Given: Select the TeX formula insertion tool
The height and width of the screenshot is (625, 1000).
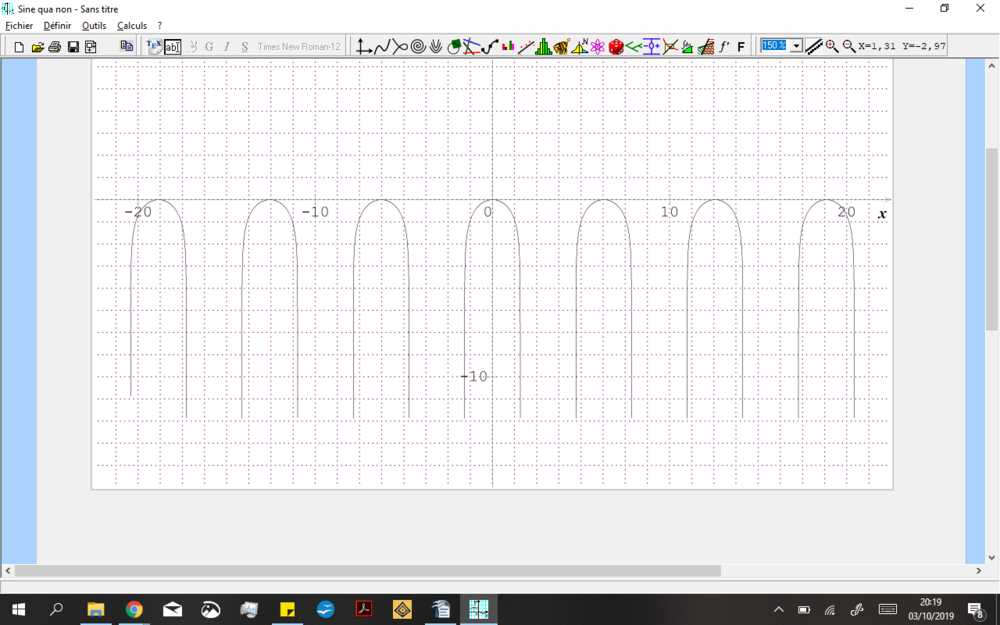Looking at the screenshot, I should click(x=154, y=47).
